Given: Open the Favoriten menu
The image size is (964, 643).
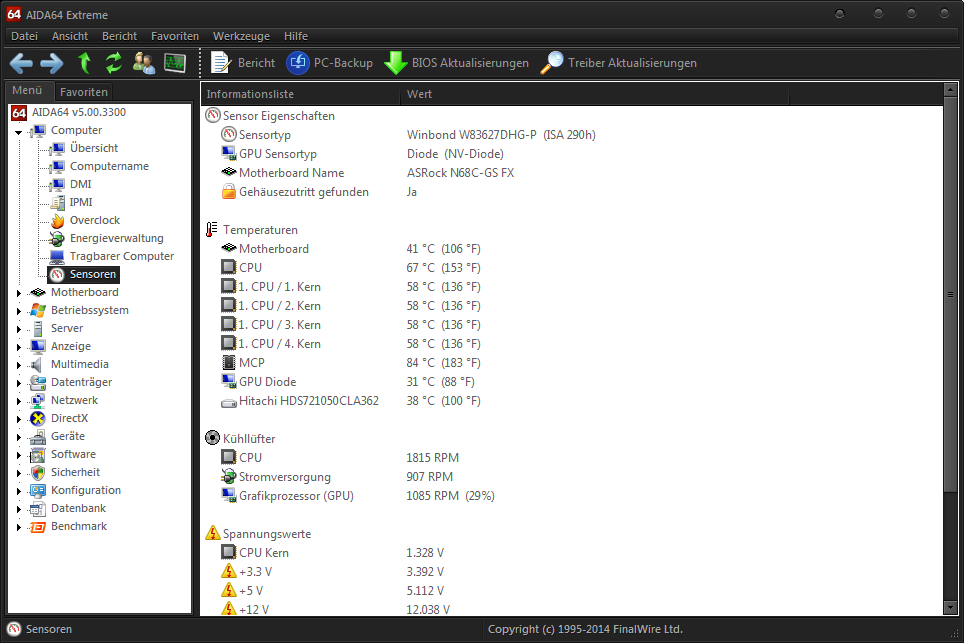Looking at the screenshot, I should click(175, 36).
